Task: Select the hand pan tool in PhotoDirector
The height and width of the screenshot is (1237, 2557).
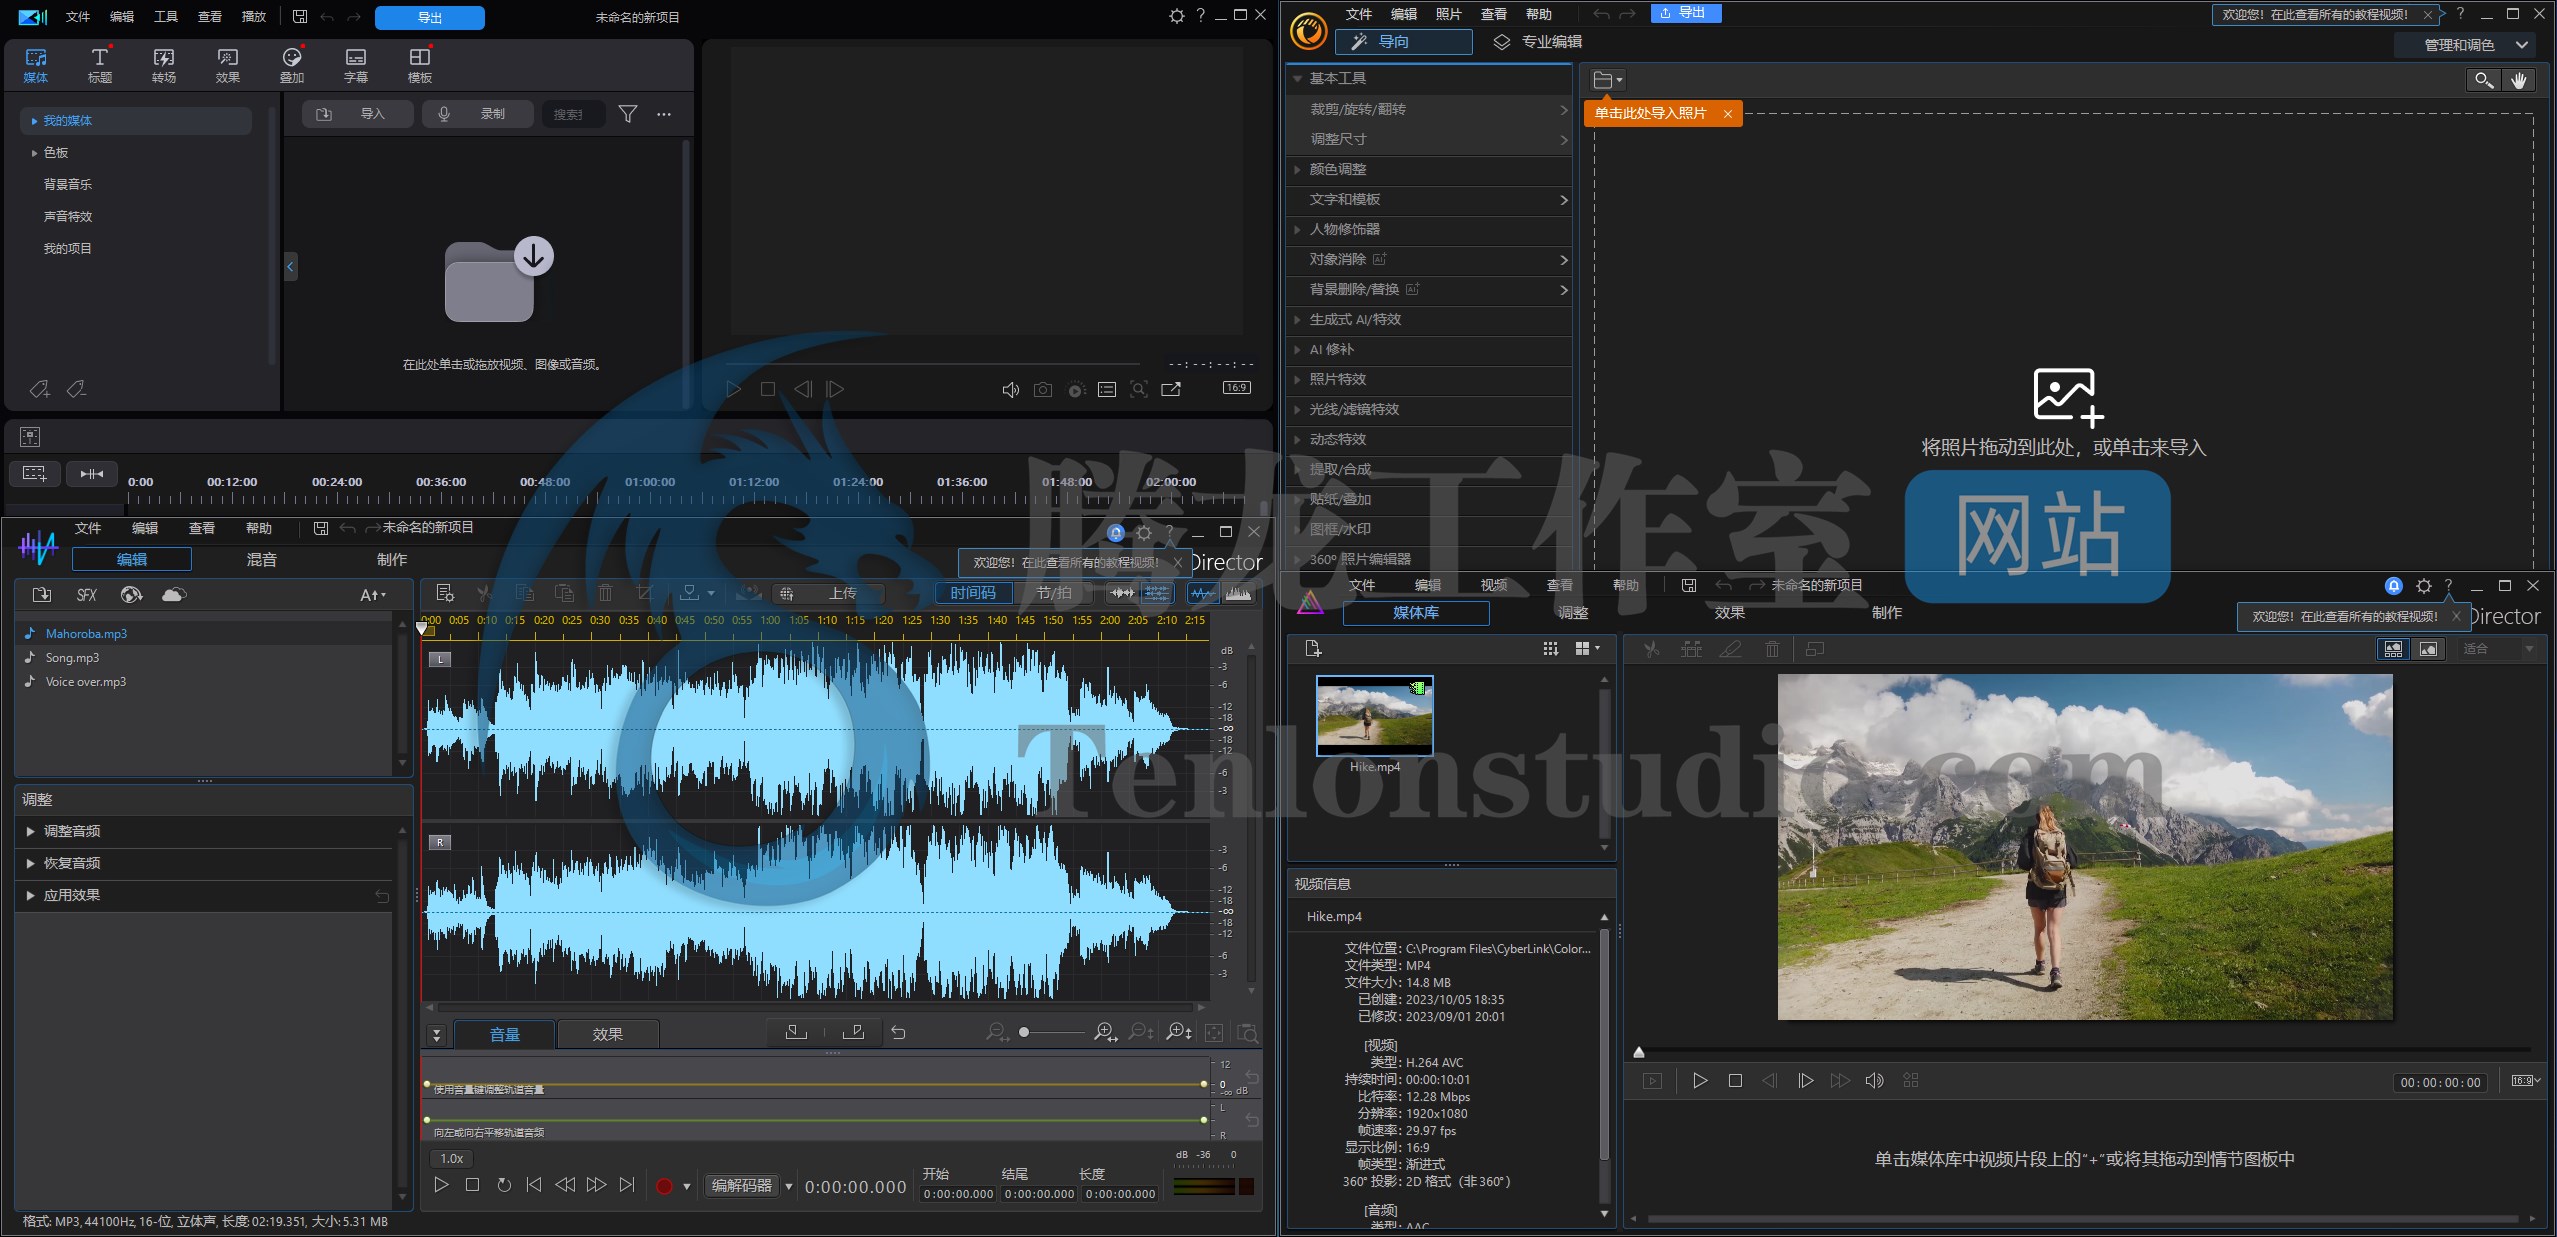Action: [x=2518, y=80]
